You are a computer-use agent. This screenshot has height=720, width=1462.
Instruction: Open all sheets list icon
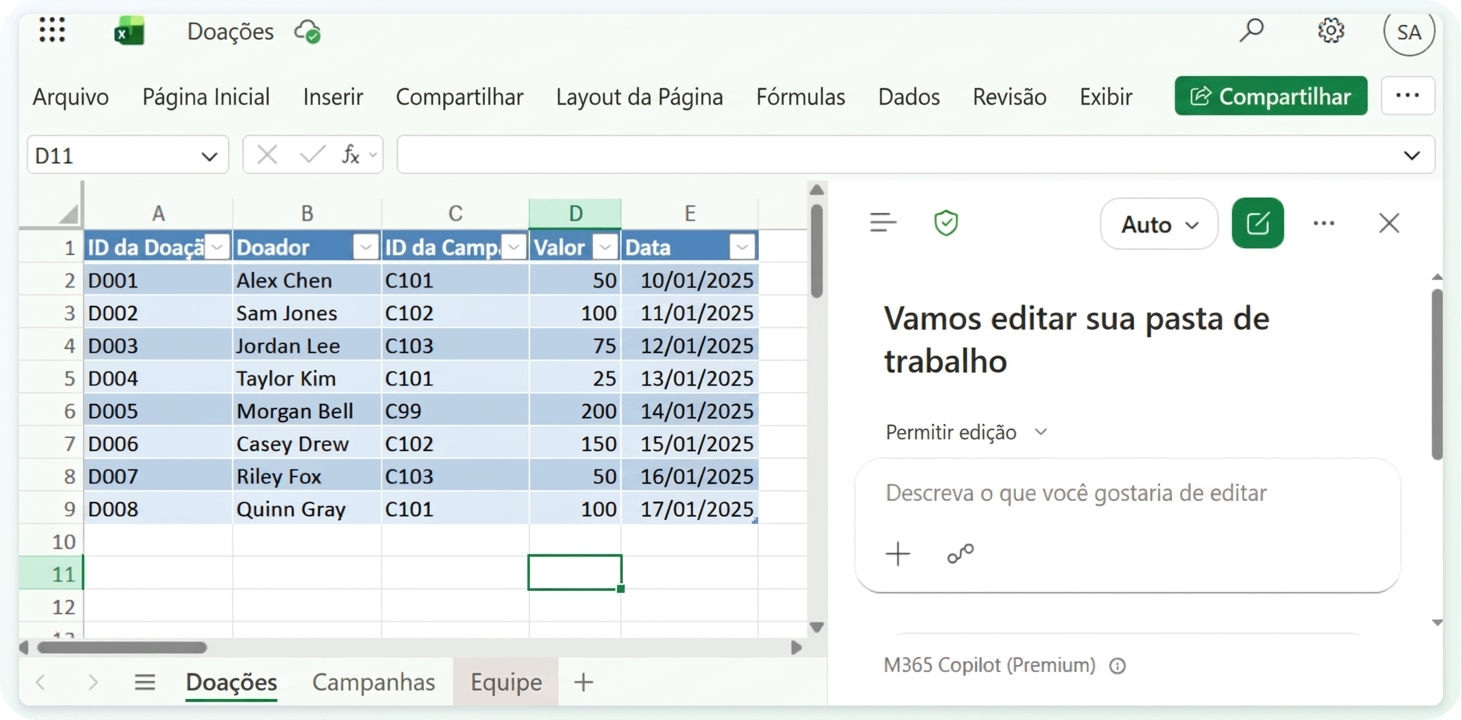[145, 682]
